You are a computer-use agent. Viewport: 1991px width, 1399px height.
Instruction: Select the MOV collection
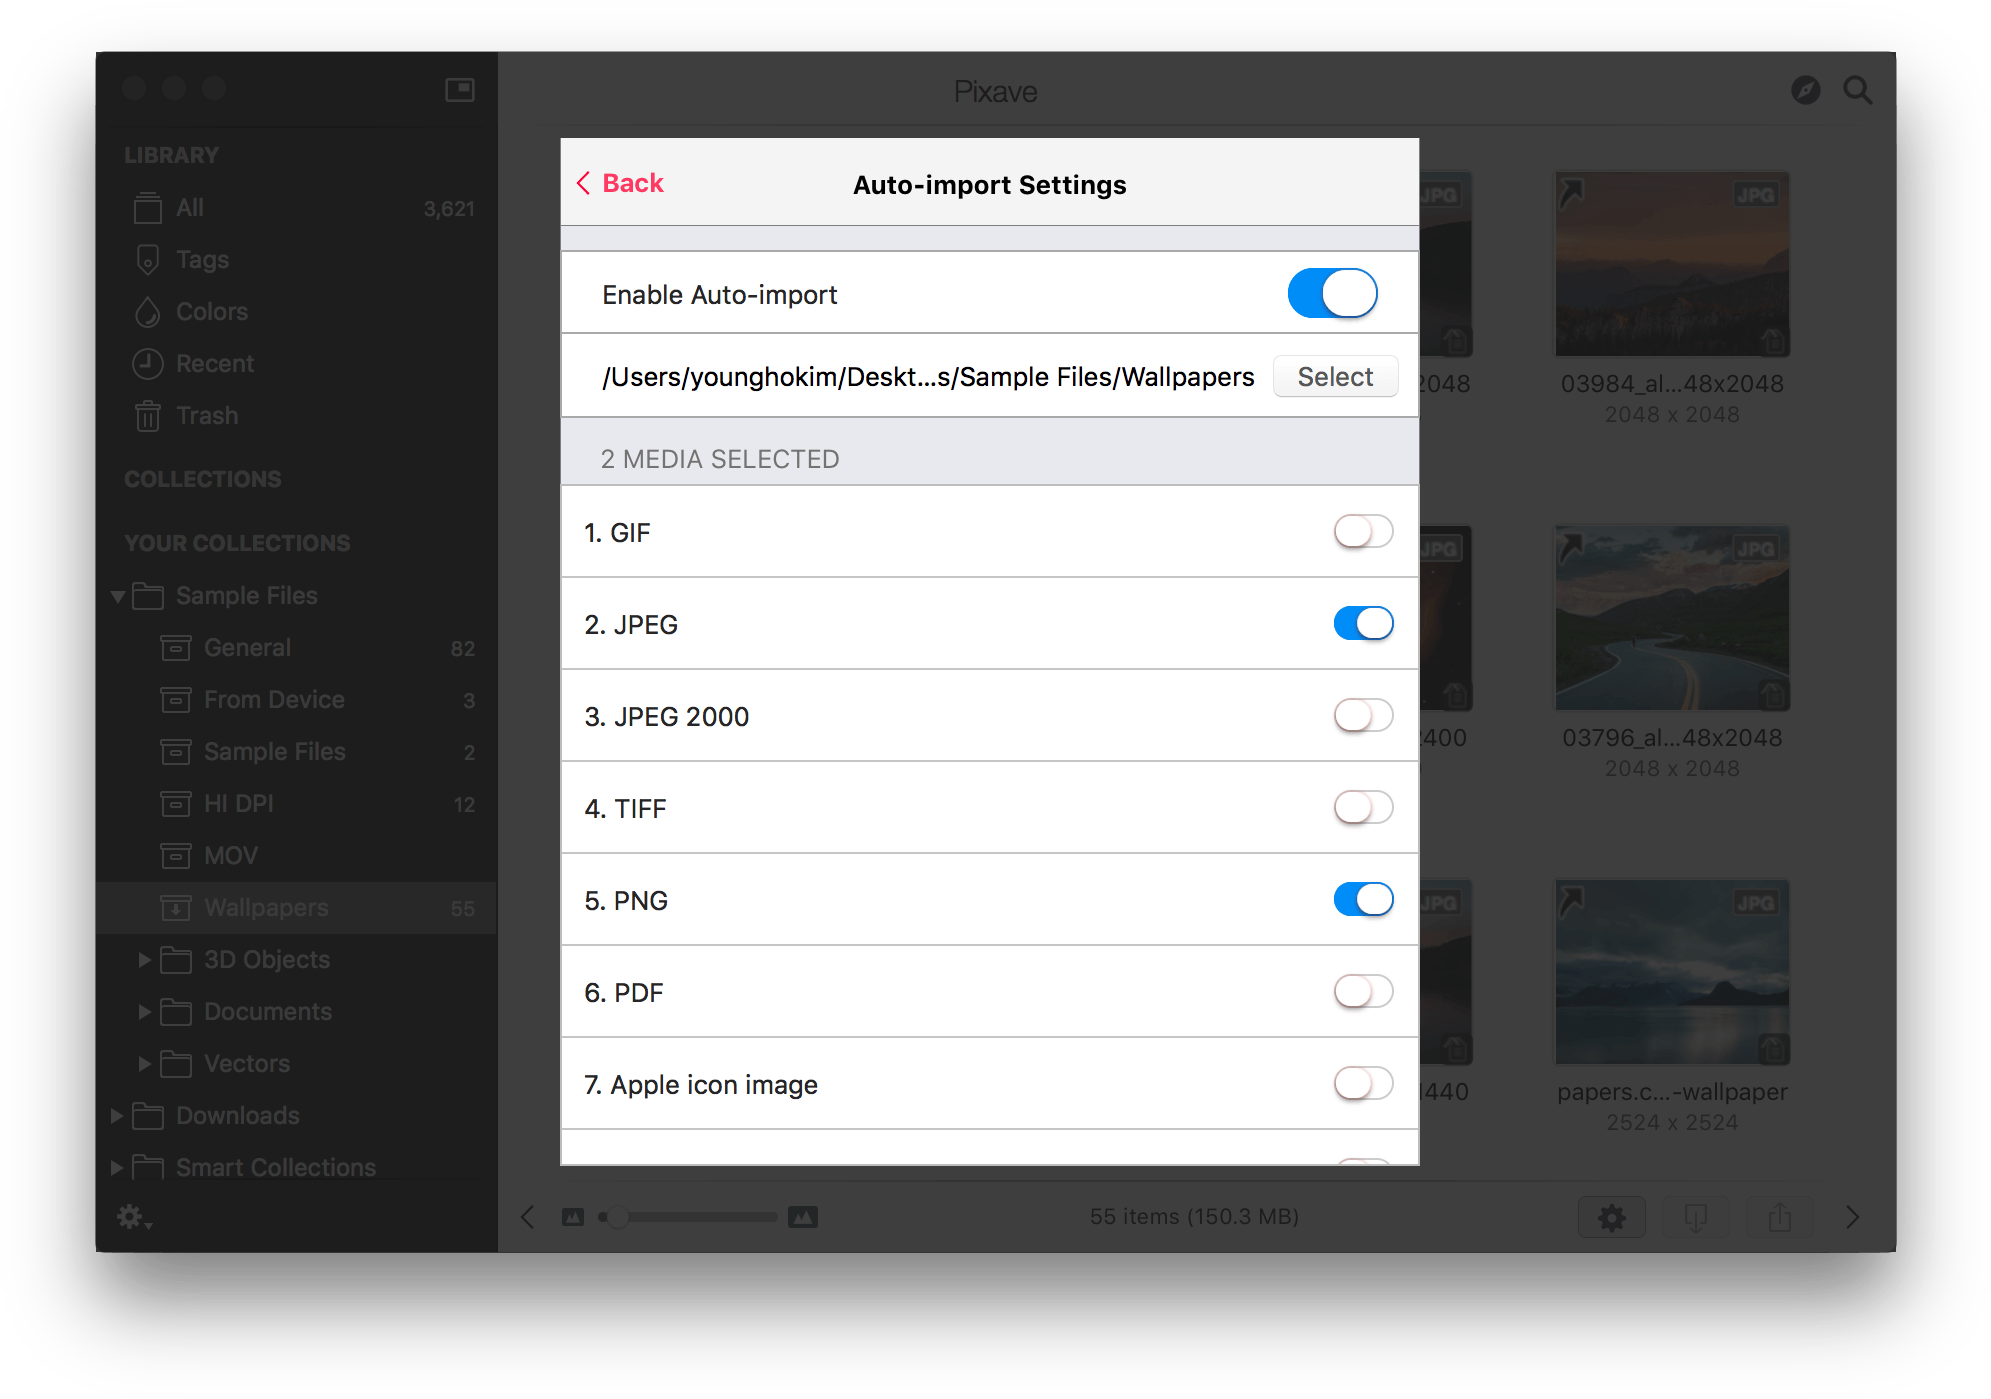pos(297,856)
